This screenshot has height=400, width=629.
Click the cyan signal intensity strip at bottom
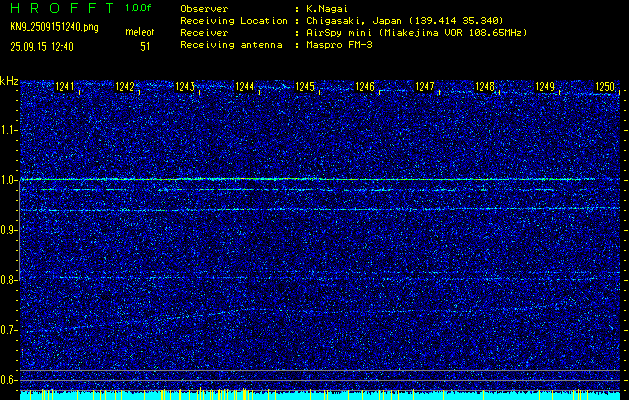coord(320,395)
